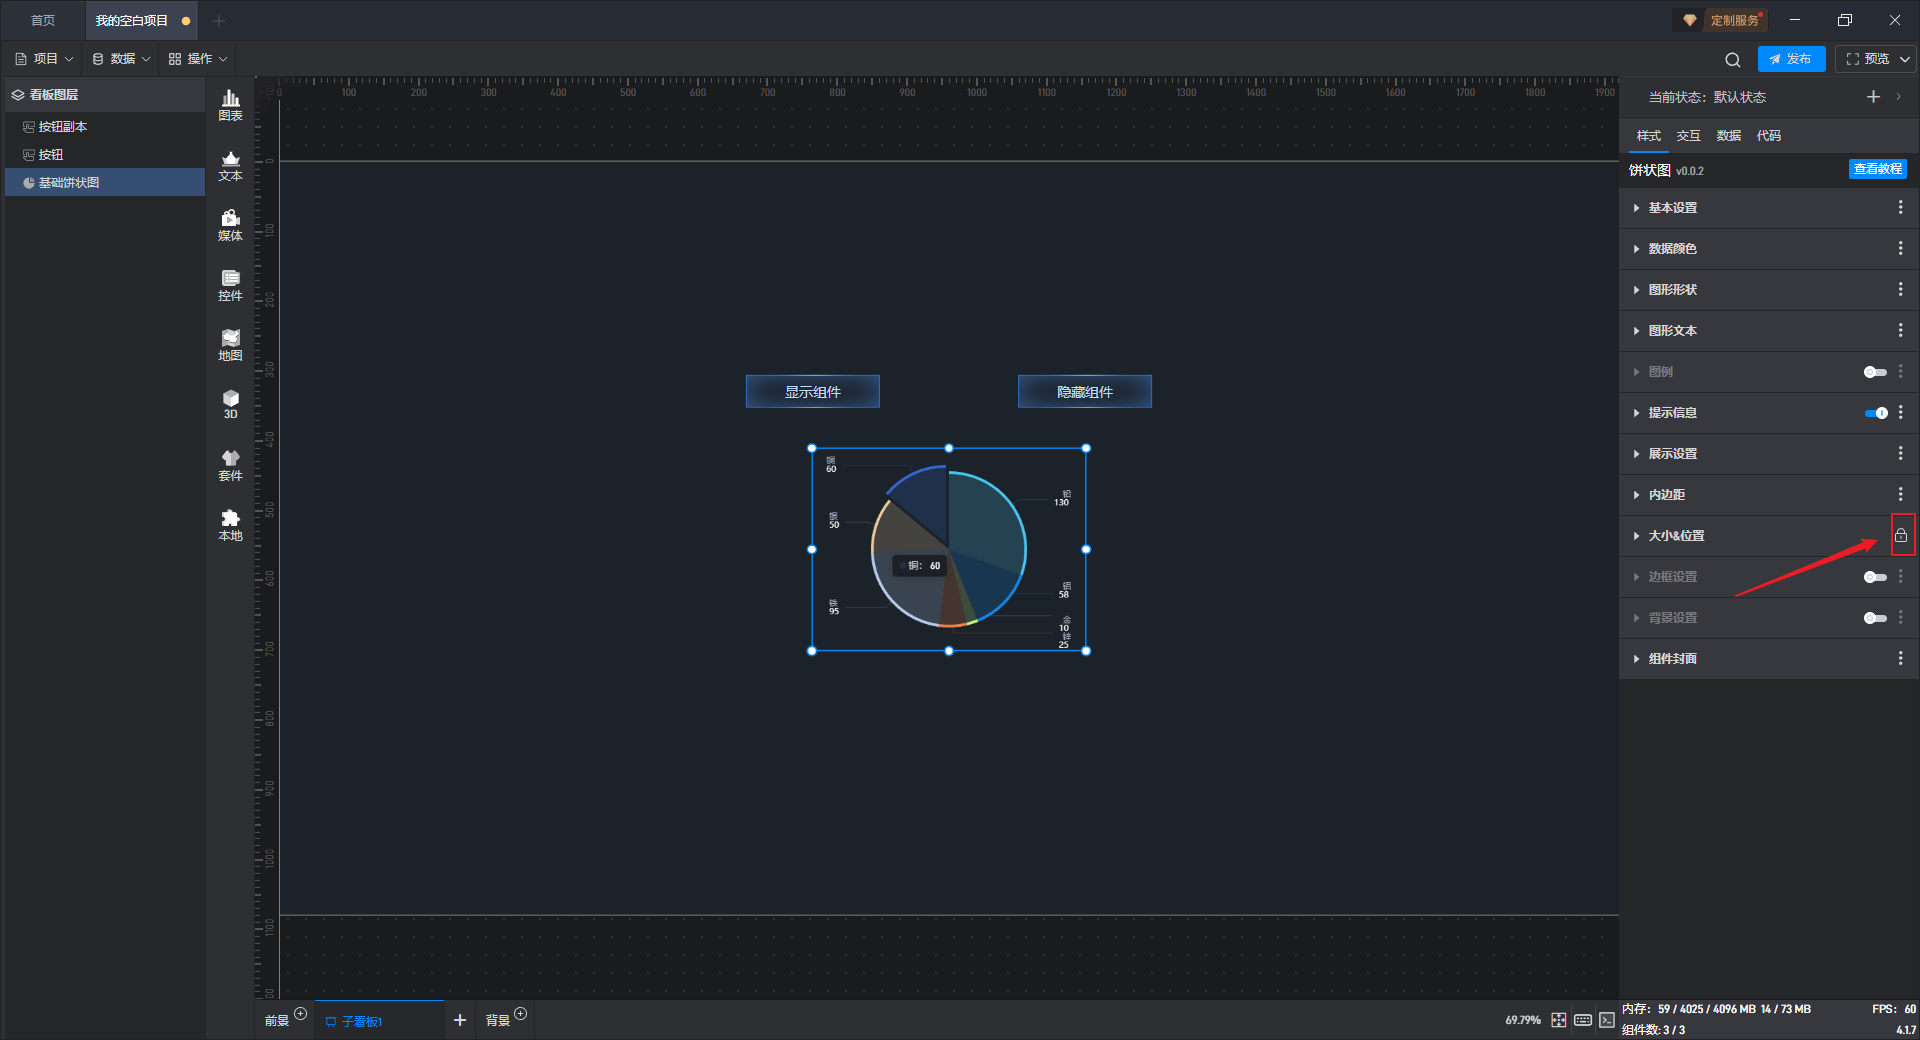Turn on the 边框设置 border toggle
This screenshot has width=1920, height=1040.
[x=1875, y=577]
